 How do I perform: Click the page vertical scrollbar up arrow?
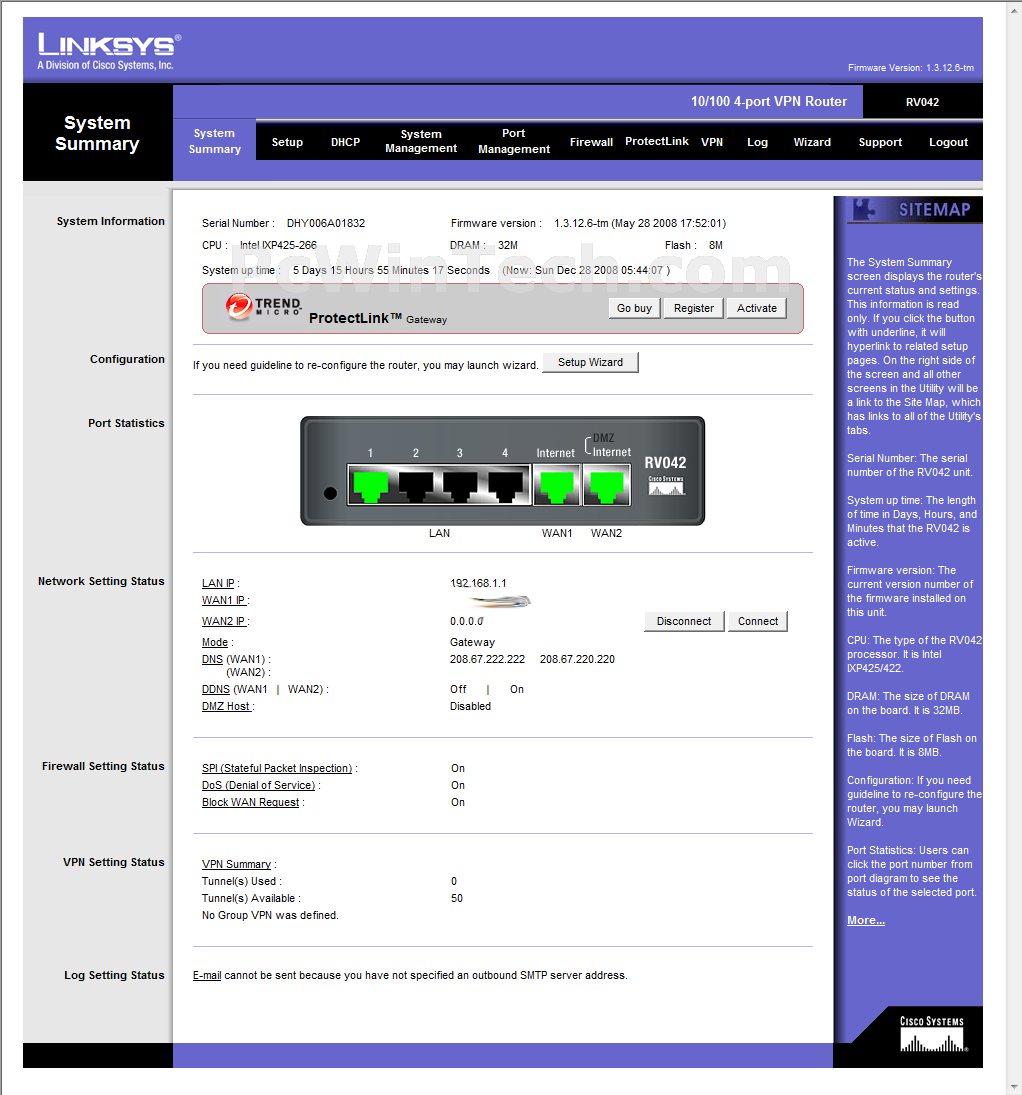click(1014, 11)
